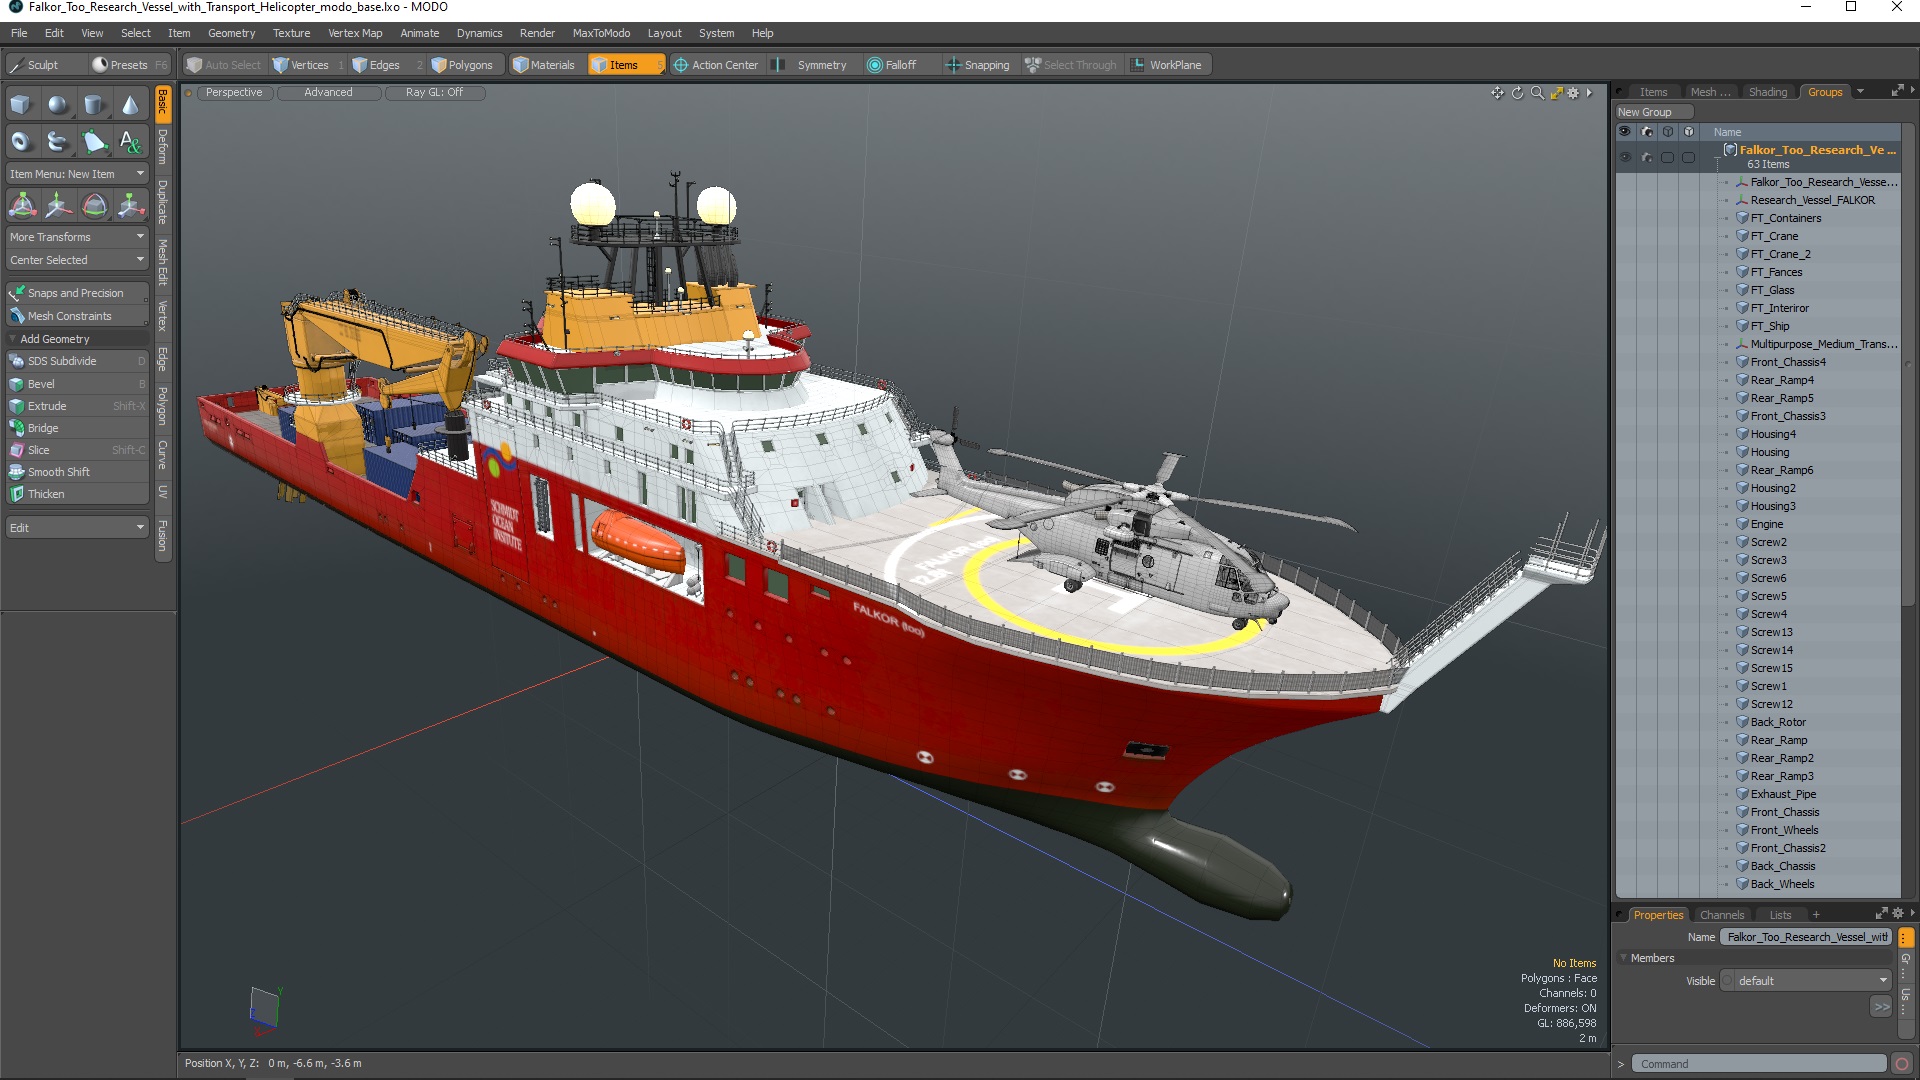1920x1080 pixels.
Task: Click the Command input field
Action: (1758, 1064)
